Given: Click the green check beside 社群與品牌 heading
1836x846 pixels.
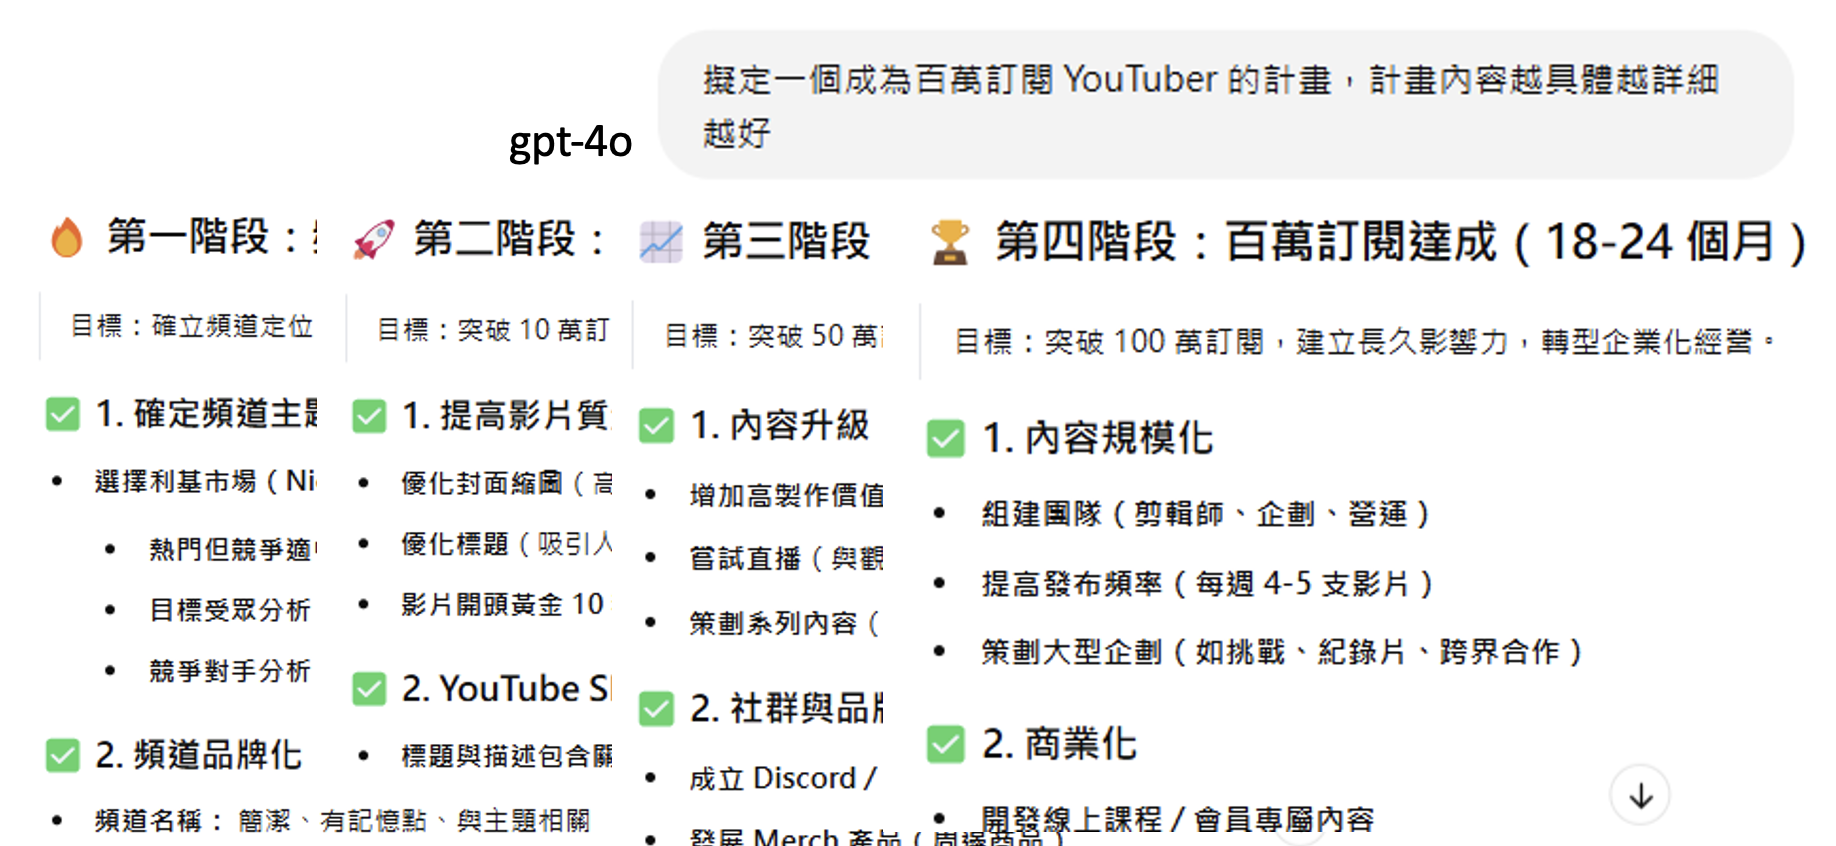Looking at the screenshot, I should [657, 709].
